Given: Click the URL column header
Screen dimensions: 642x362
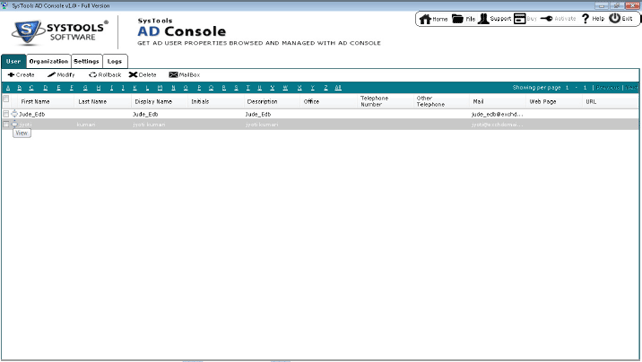Looking at the screenshot, I should [591, 102].
